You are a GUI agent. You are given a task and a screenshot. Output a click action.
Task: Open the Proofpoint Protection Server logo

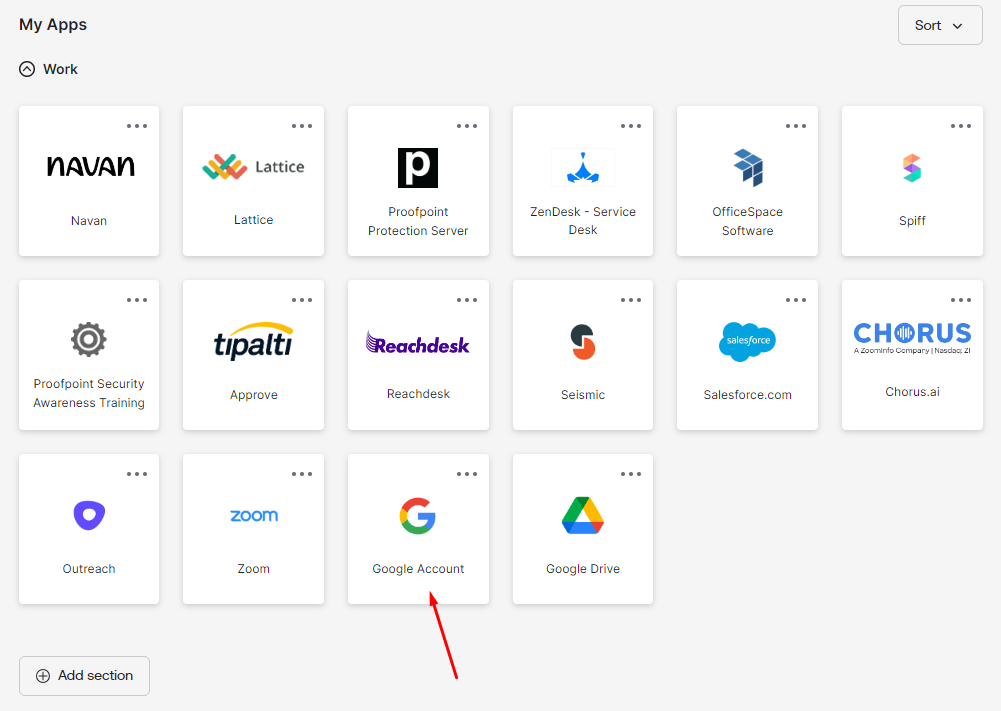[x=418, y=168]
